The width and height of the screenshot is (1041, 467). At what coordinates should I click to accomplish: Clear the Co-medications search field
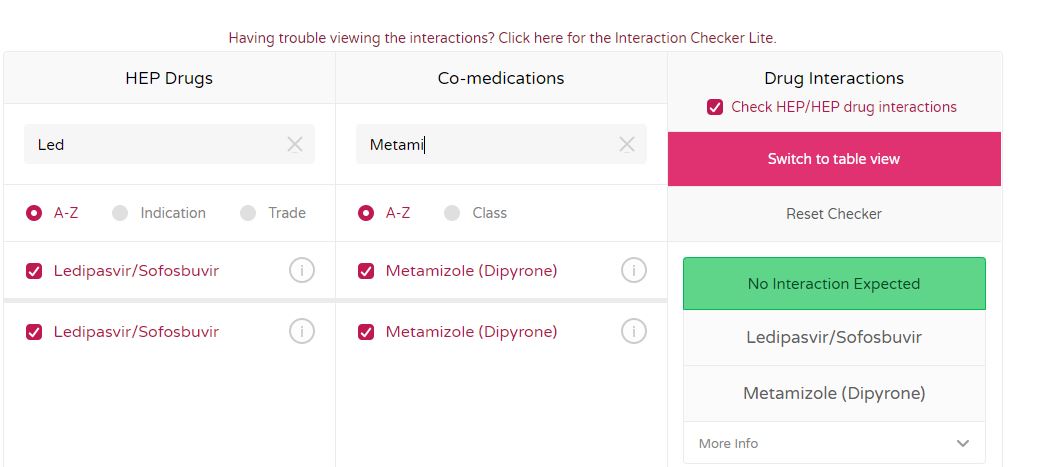627,144
